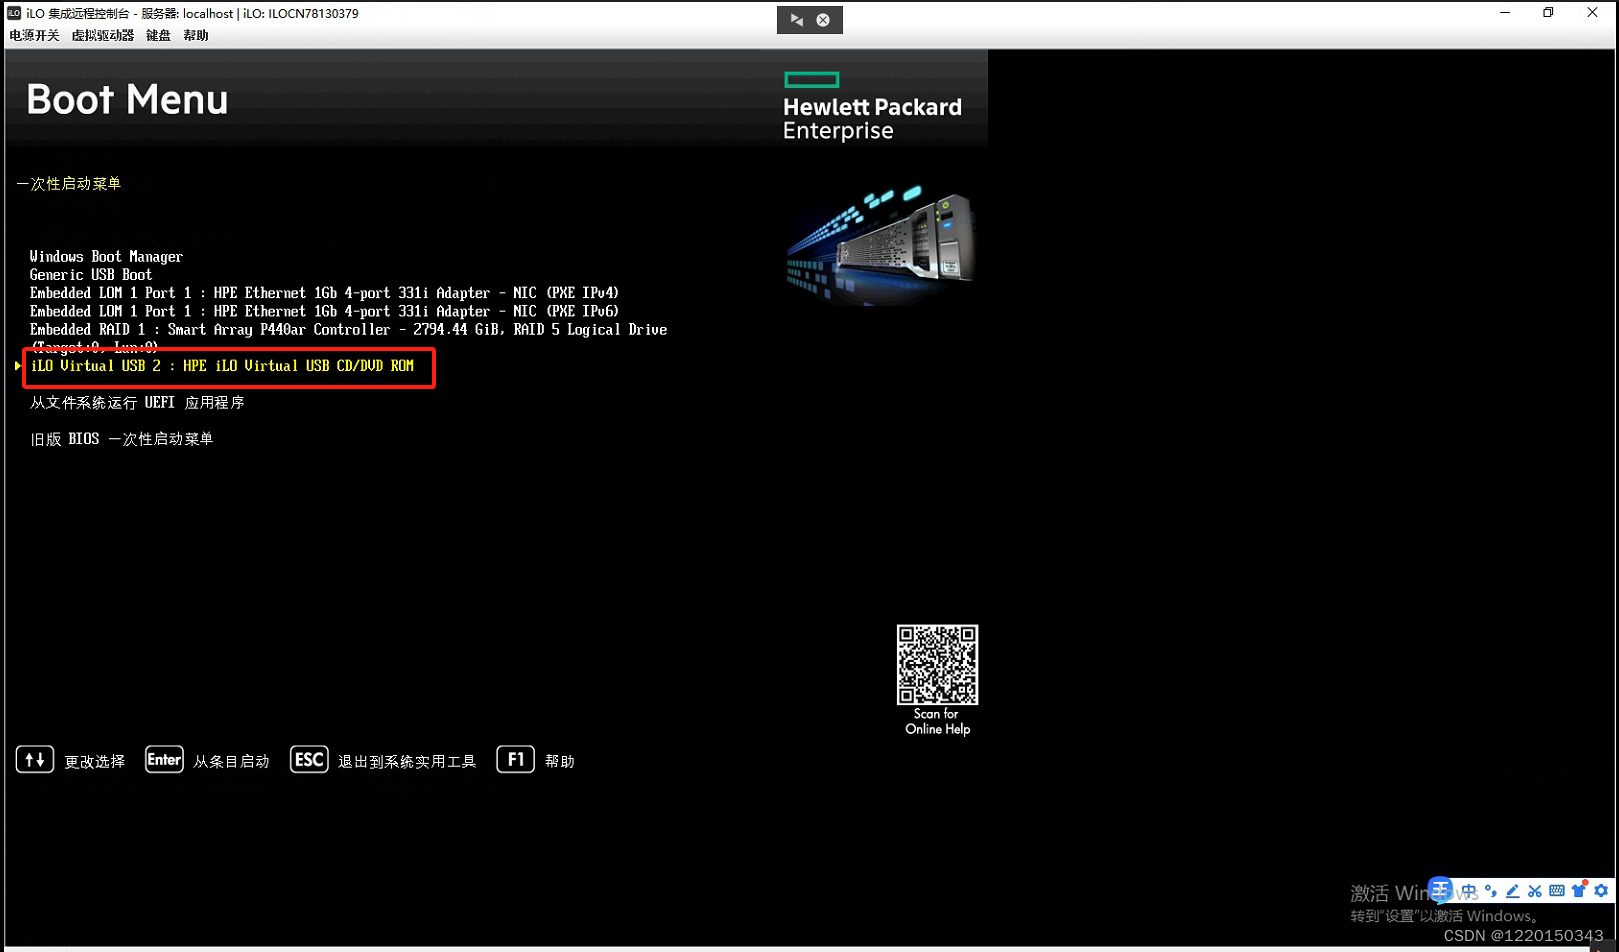Click the server rack image
1619x952 pixels.
tap(880, 244)
